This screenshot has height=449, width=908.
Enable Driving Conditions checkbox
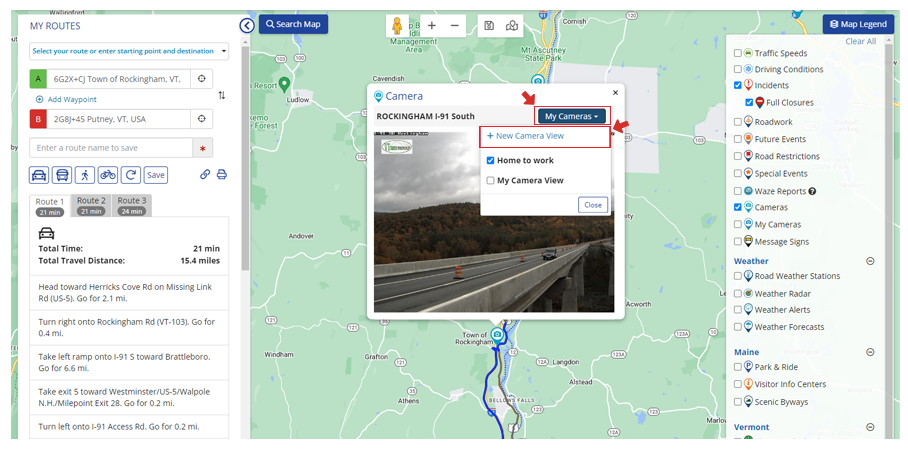(x=738, y=69)
